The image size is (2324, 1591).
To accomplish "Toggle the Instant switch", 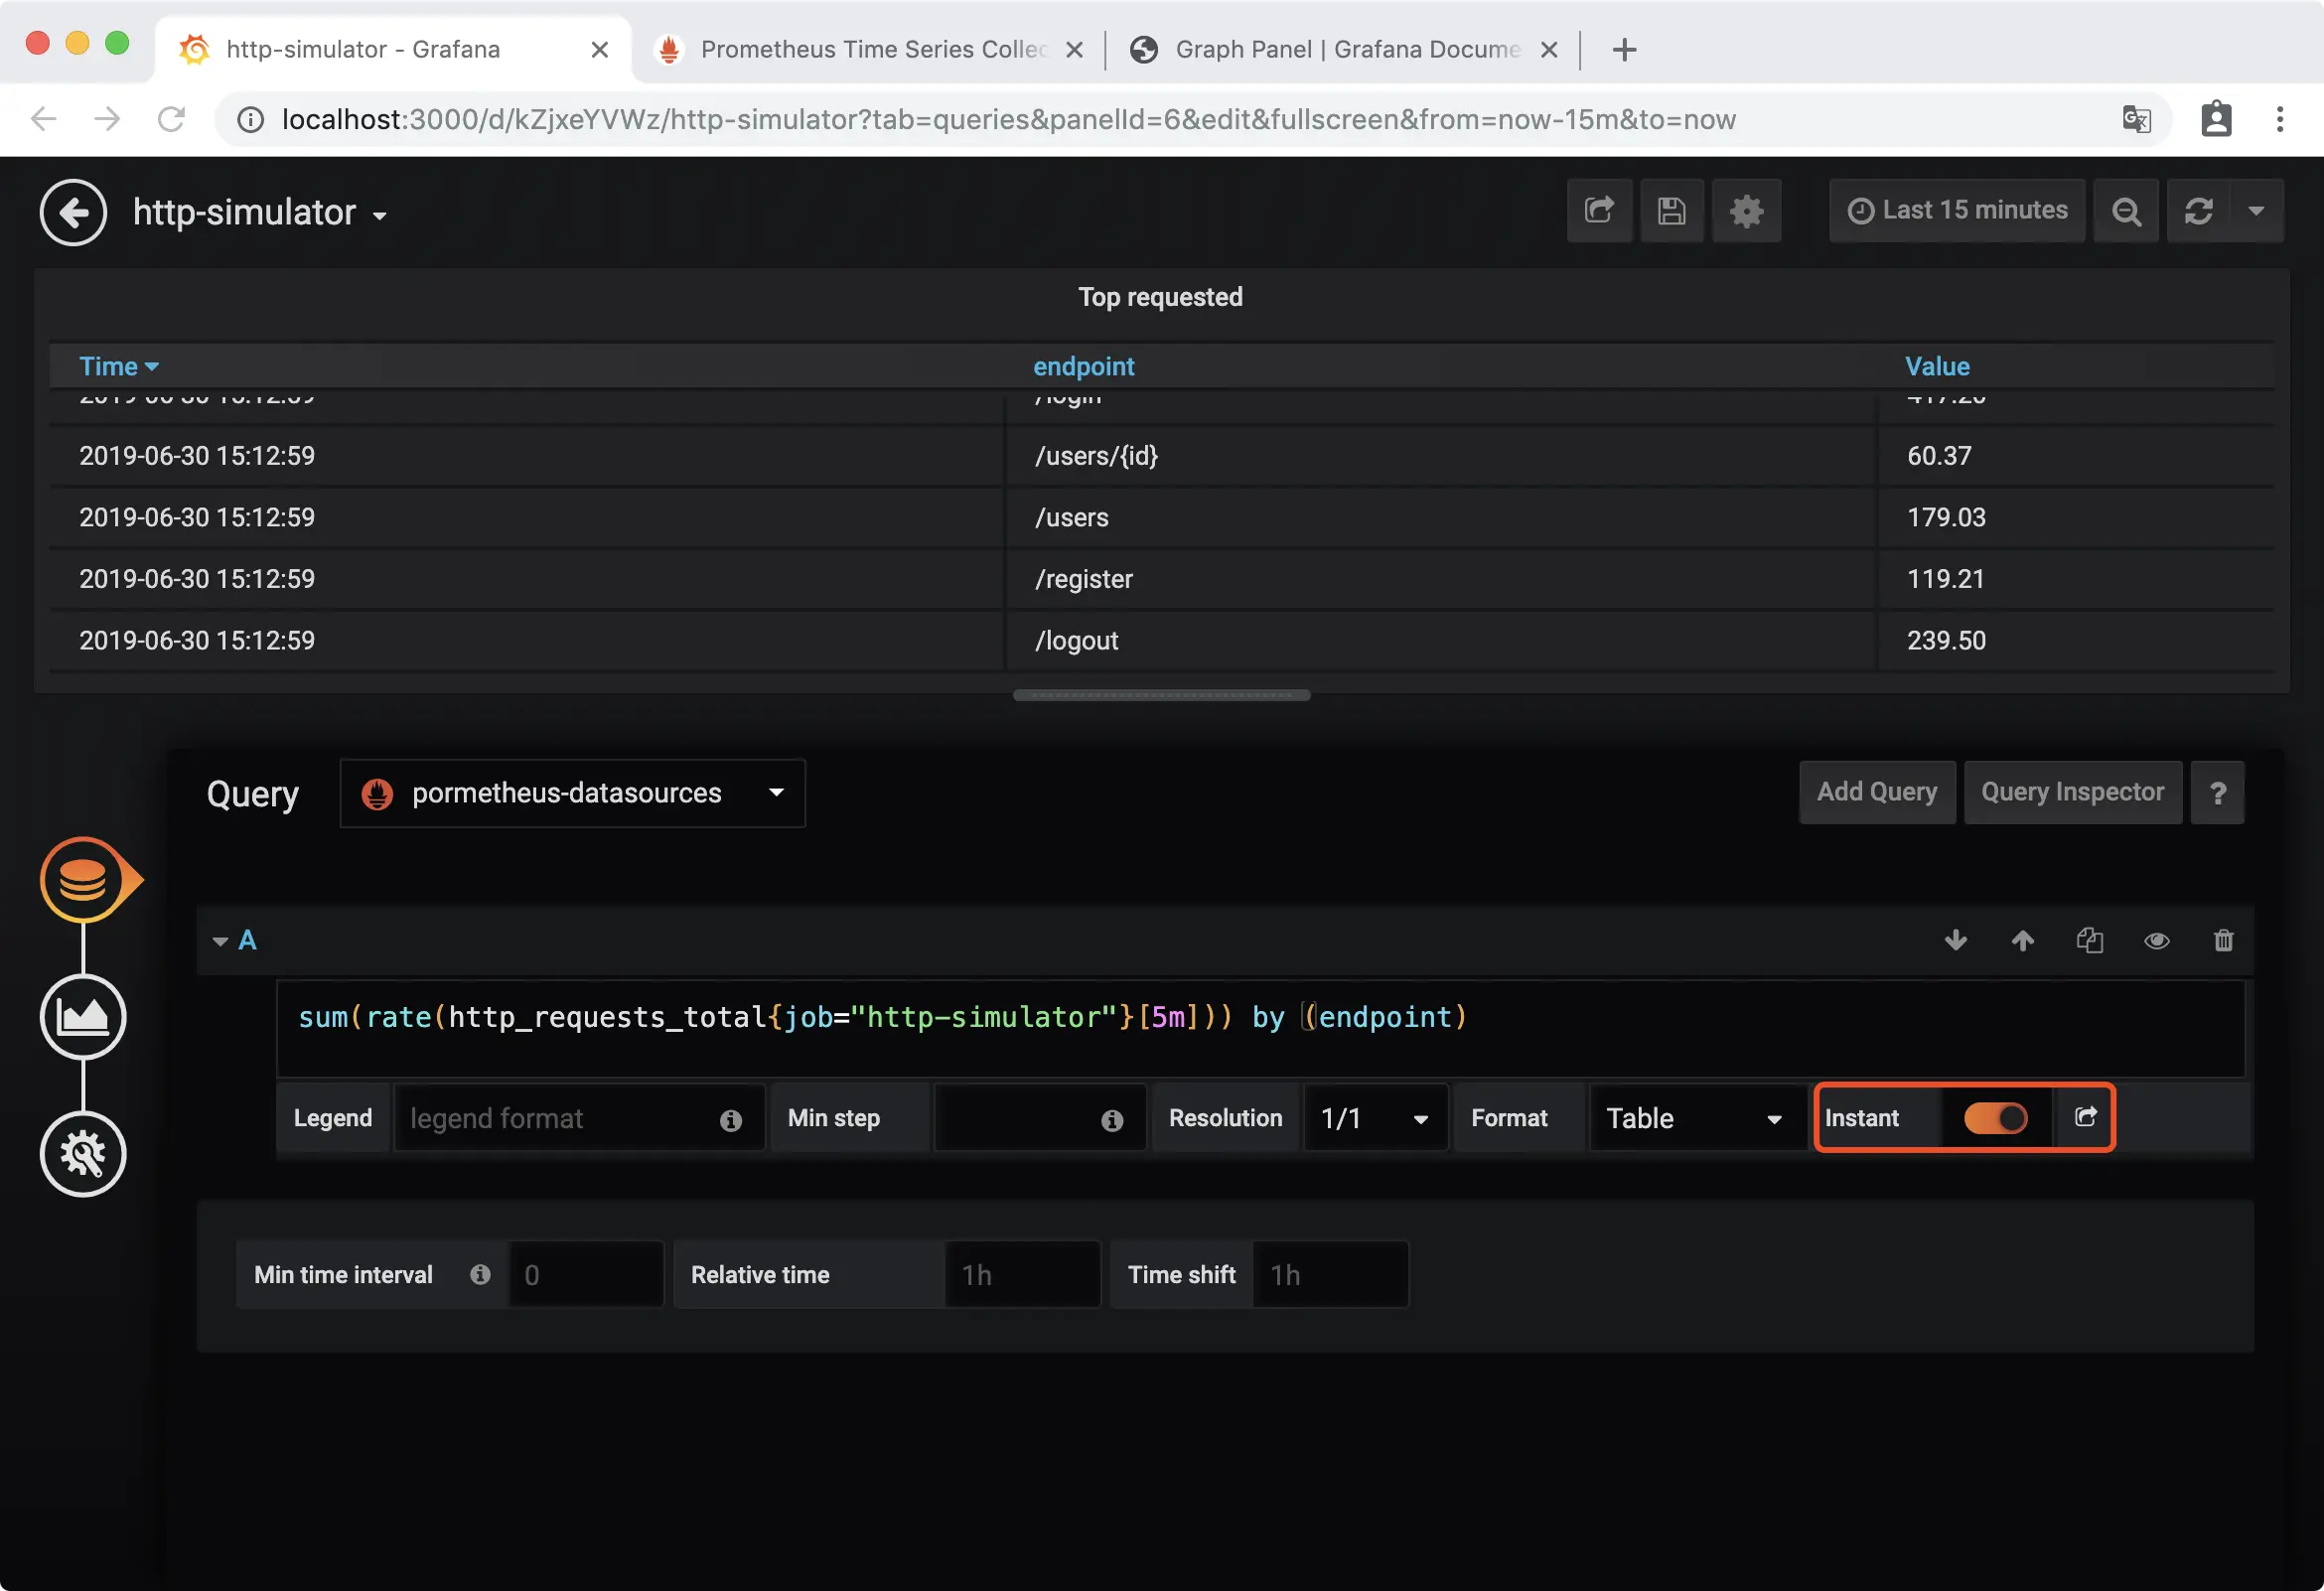I will 1995,1118.
